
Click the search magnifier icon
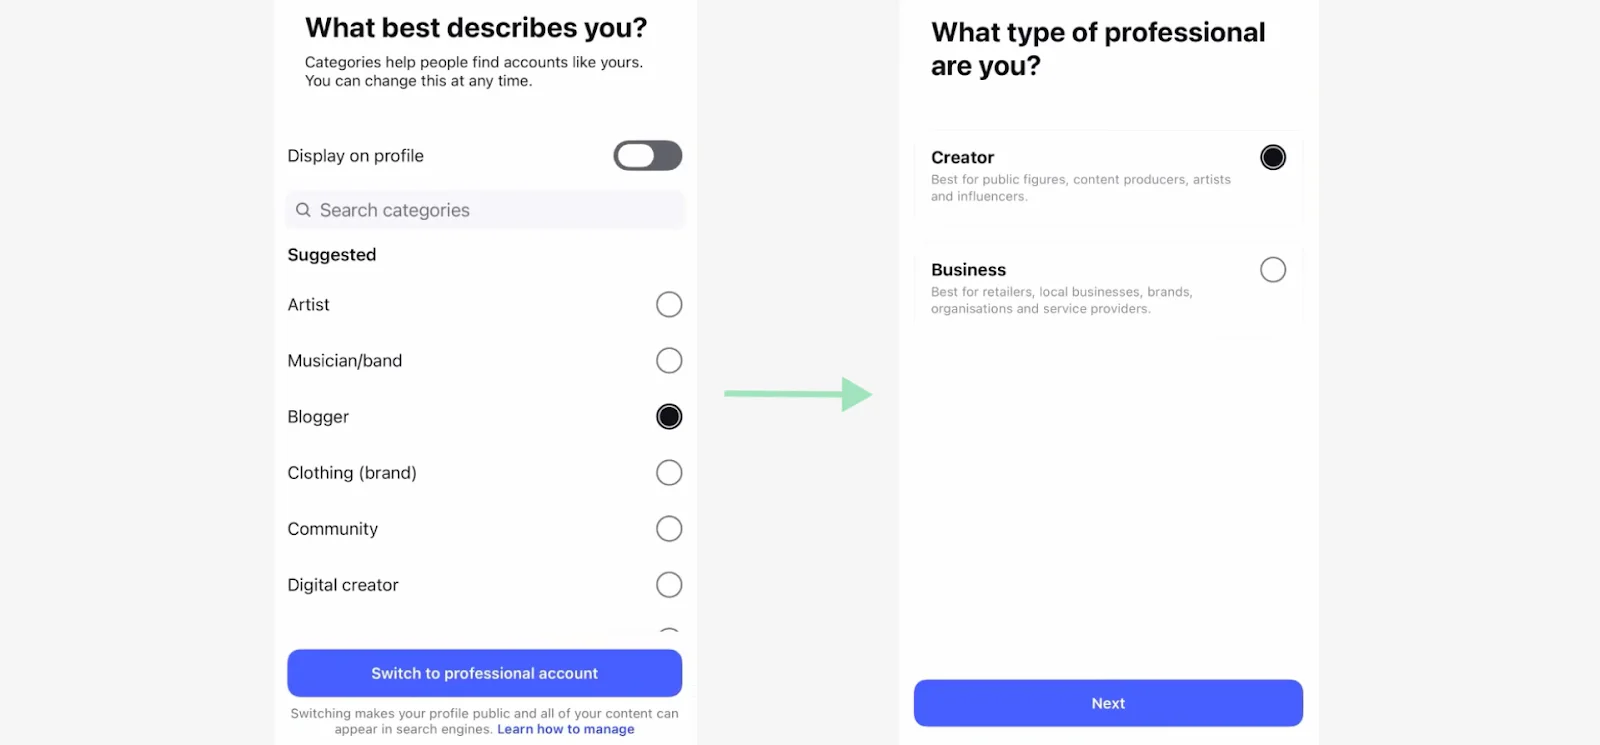coord(303,210)
